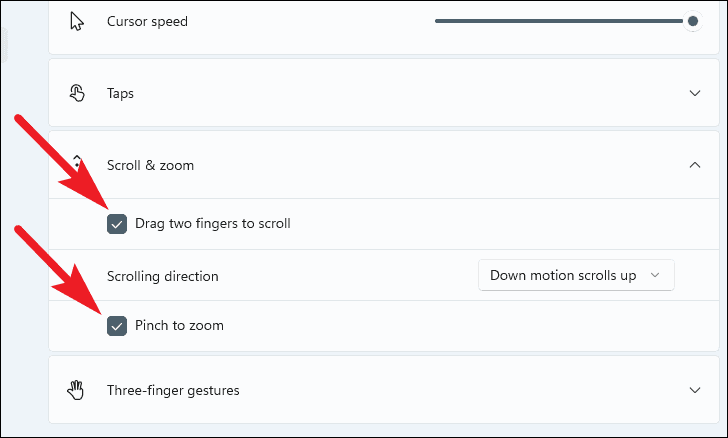Click the cursor pointer icon beside Cursor speed
Screen dimensions: 728x438
[77, 21]
